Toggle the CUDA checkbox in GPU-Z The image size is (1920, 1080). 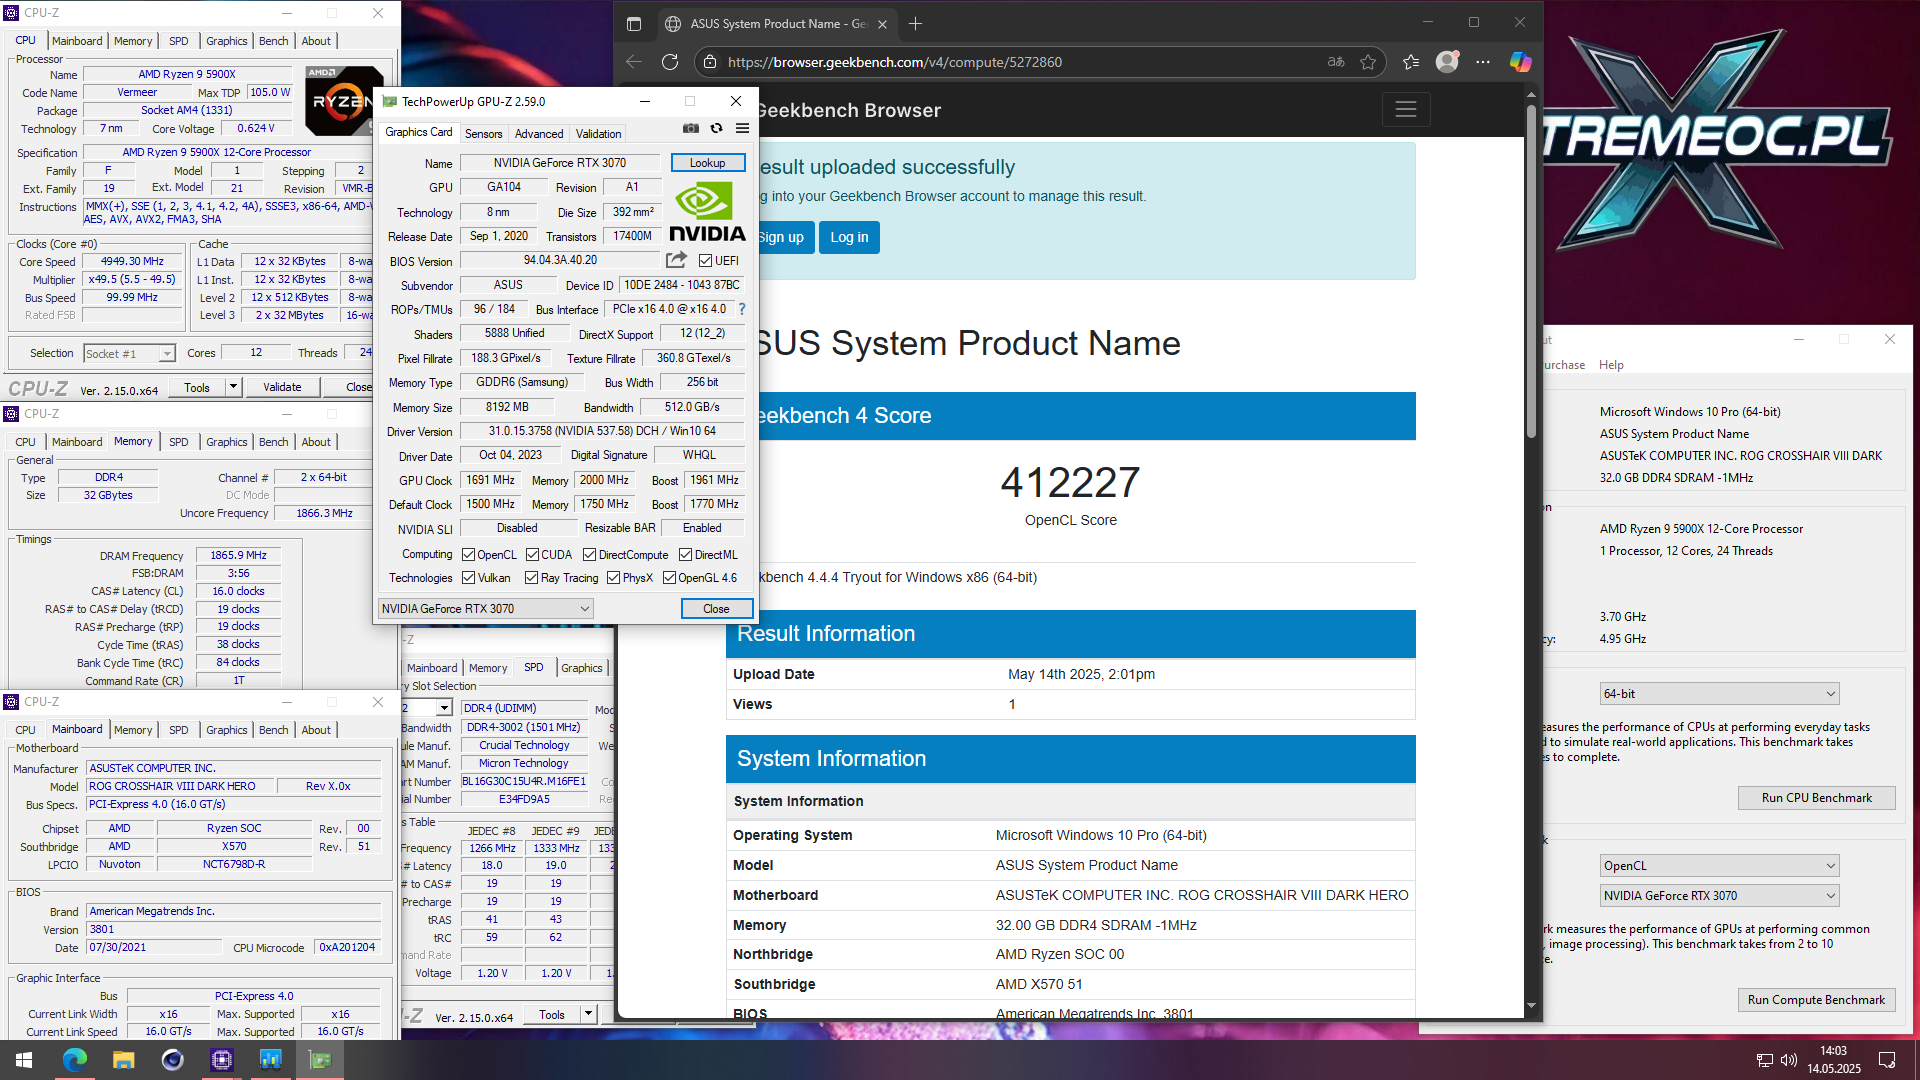pyautogui.click(x=533, y=555)
